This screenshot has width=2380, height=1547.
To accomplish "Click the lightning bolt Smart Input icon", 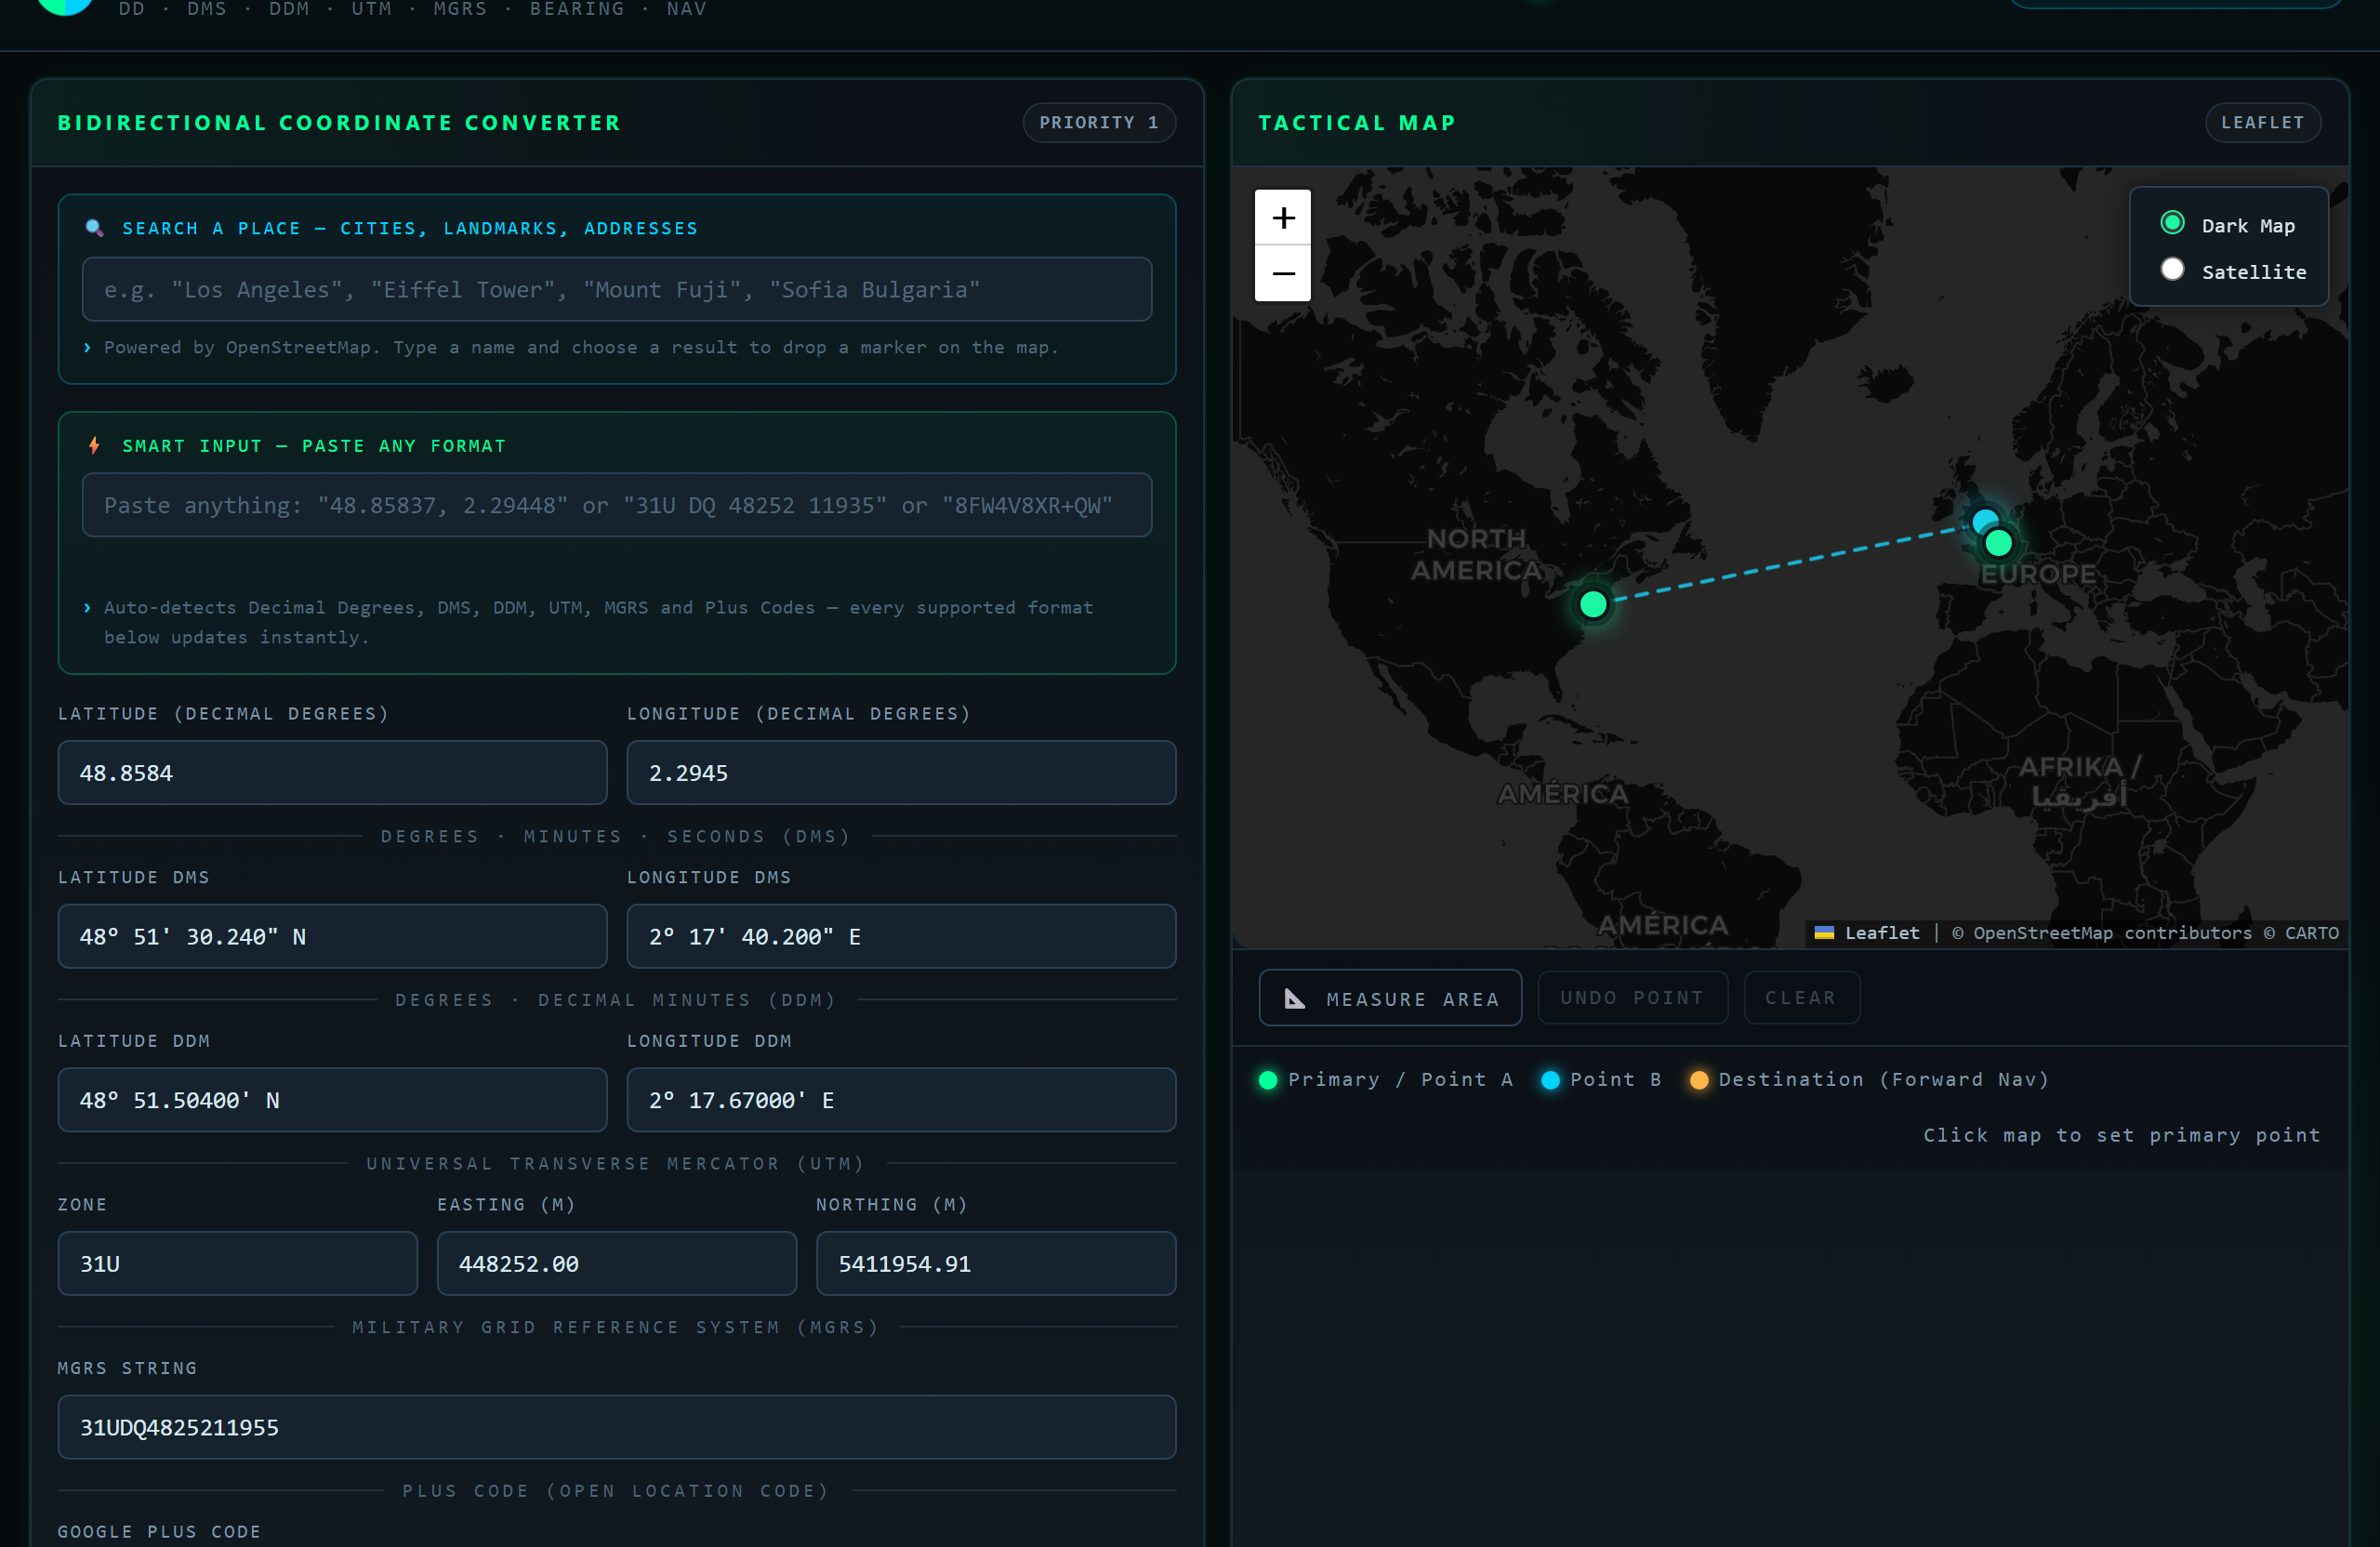I will coord(94,446).
